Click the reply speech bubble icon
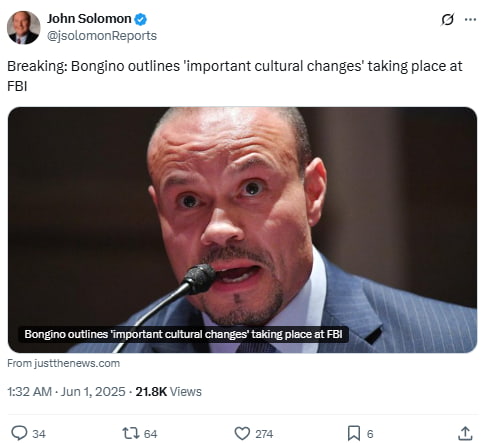Image resolution: width=481 pixels, height=443 pixels. (x=19, y=433)
